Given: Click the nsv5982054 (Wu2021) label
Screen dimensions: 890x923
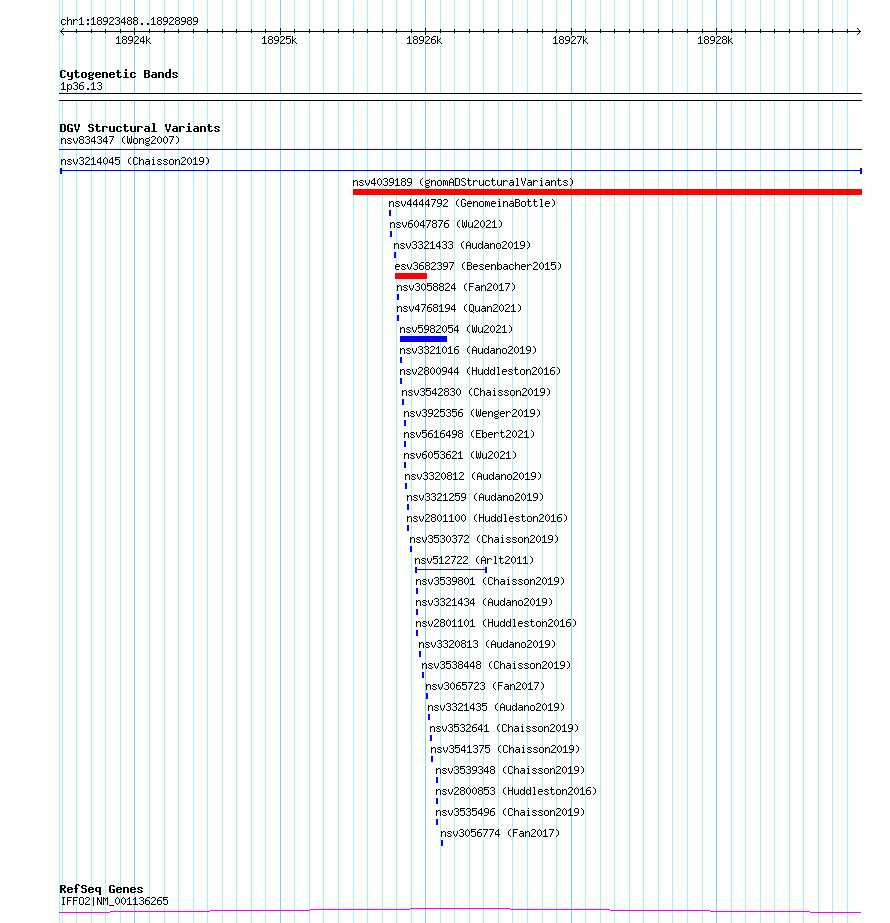Looking at the screenshot, I should pos(456,329).
